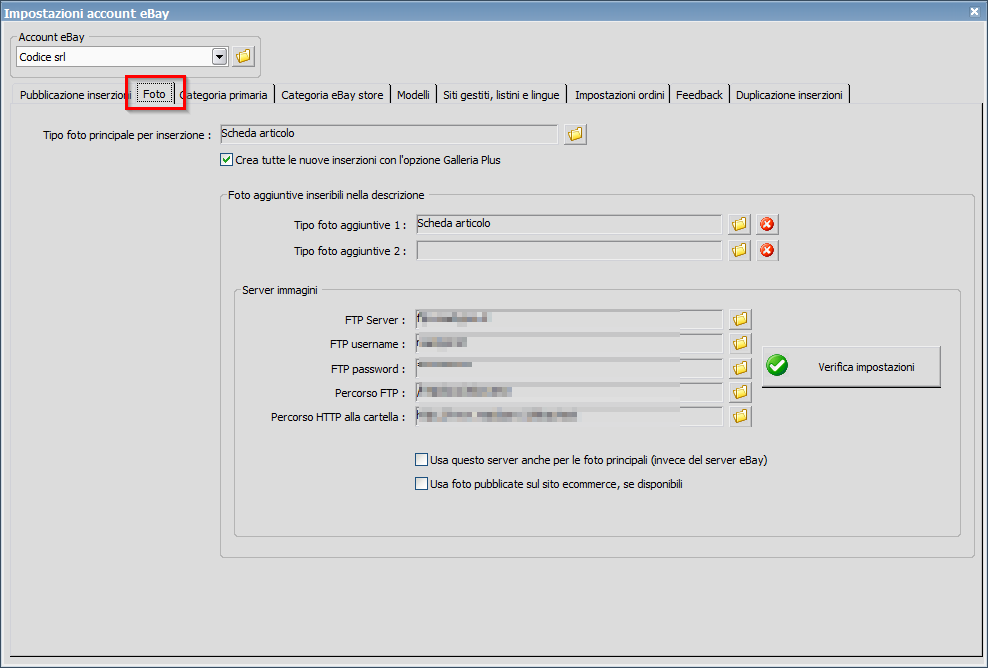Open the Categoria primaria tab
Viewport: 988px width, 668px height.
pyautogui.click(x=224, y=95)
